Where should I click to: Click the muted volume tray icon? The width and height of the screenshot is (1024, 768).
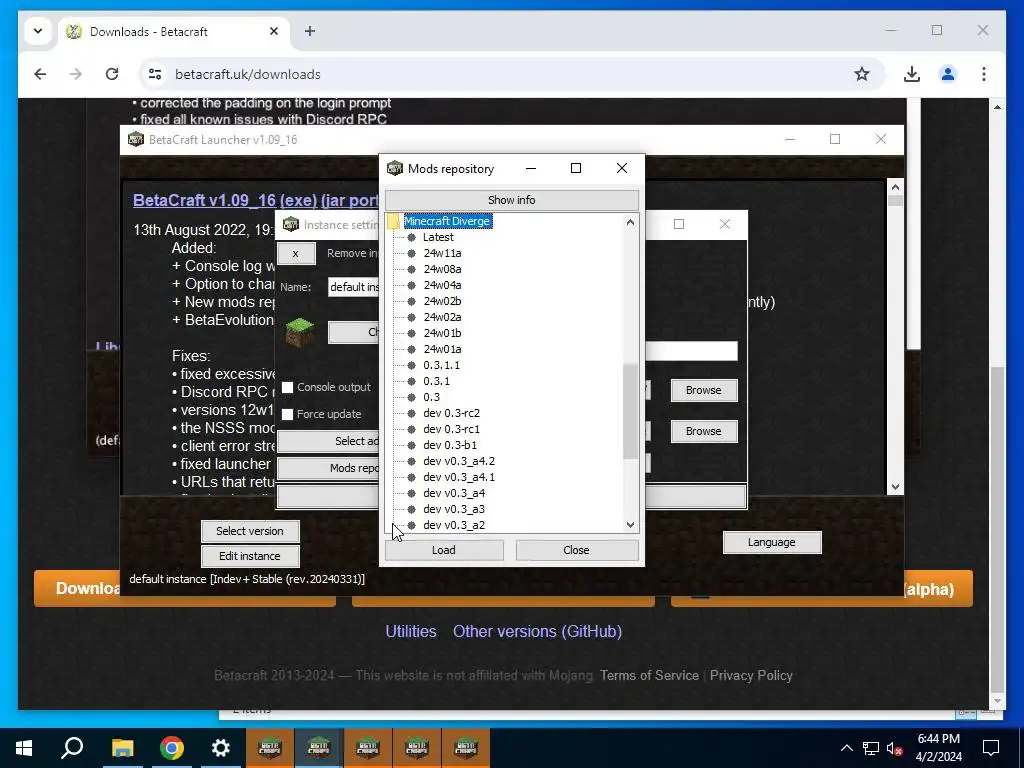click(x=895, y=748)
